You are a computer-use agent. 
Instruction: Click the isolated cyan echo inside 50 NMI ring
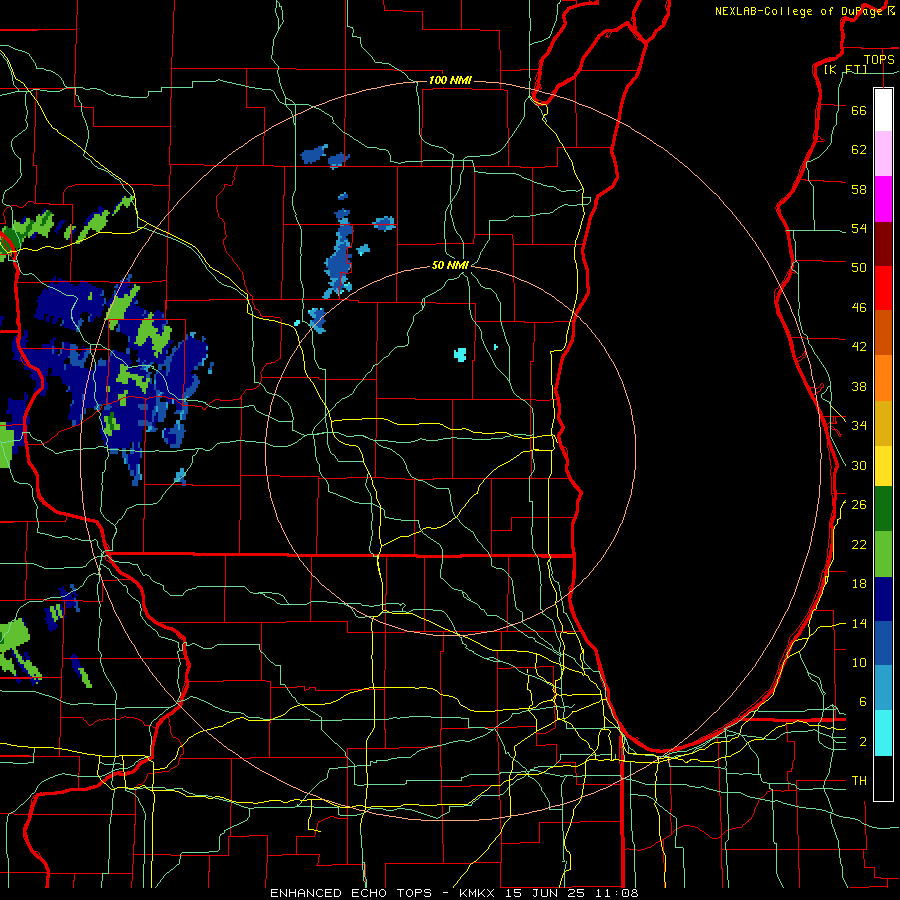point(460,354)
